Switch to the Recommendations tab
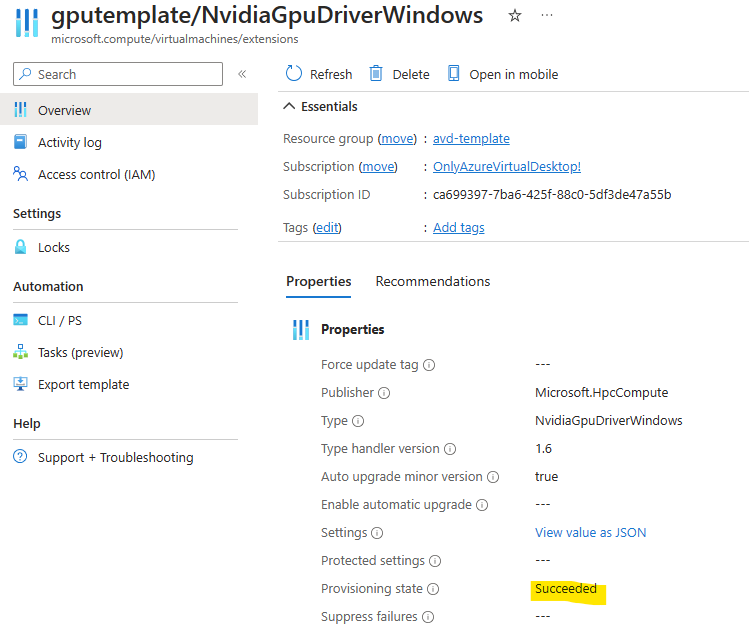The width and height of the screenshot is (749, 630). 433,281
